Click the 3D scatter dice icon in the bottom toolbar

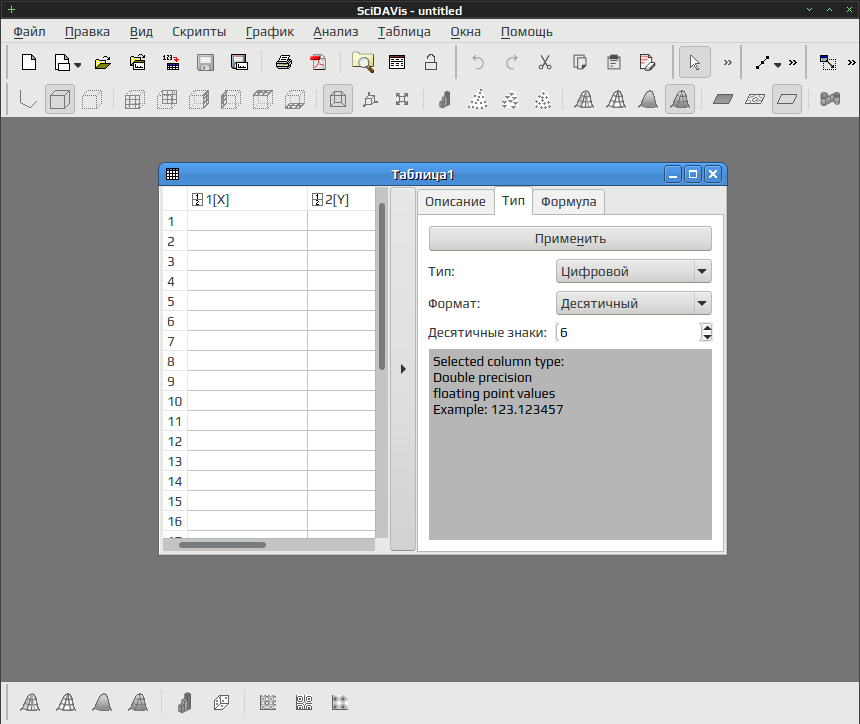click(221, 703)
